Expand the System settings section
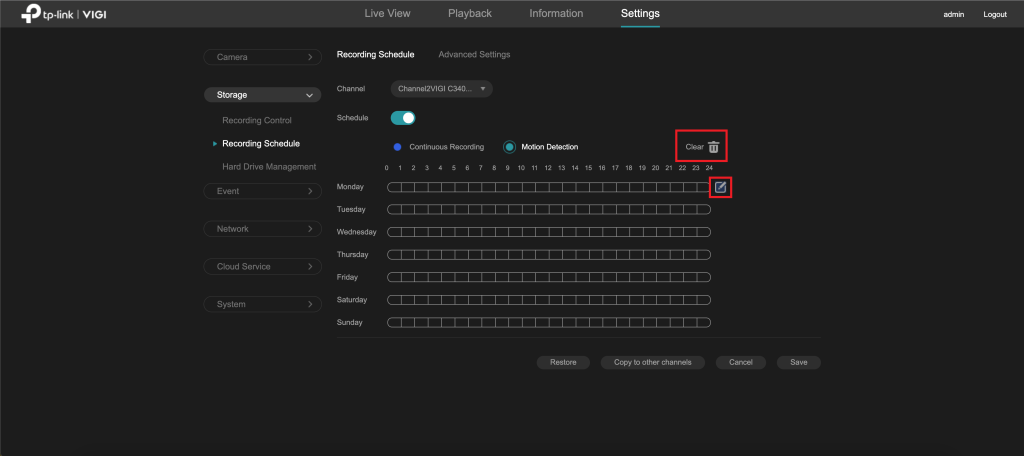1024x456 pixels. click(263, 304)
